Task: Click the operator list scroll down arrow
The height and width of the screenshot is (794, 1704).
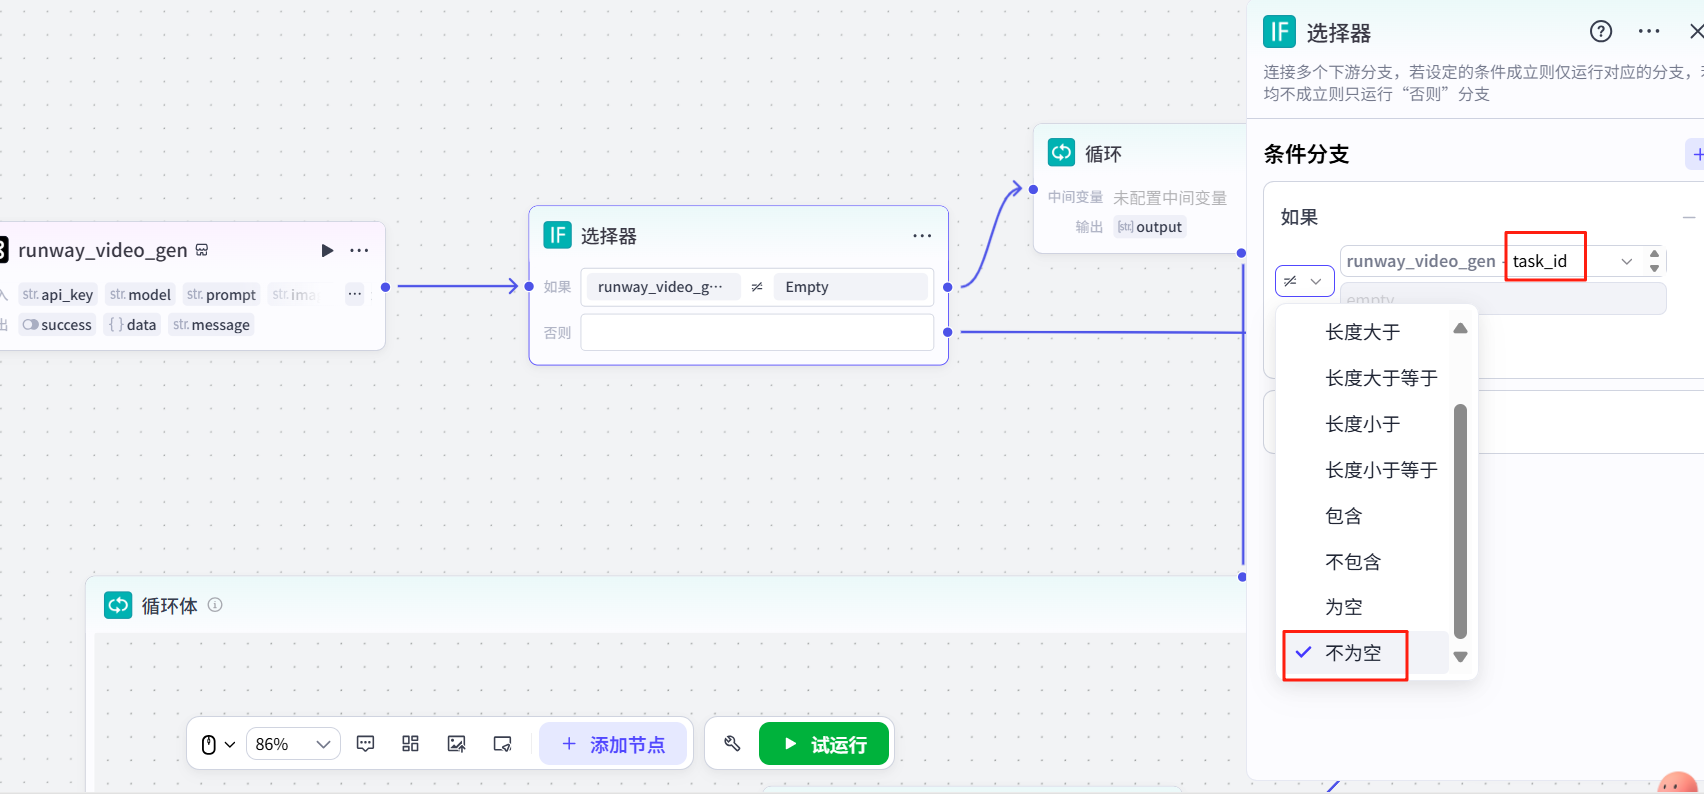Action: (x=1460, y=657)
